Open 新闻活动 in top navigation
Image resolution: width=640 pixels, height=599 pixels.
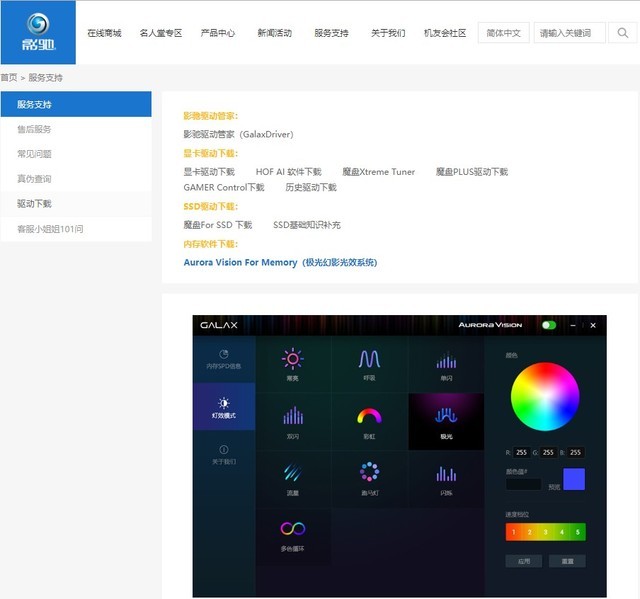[x=274, y=33]
